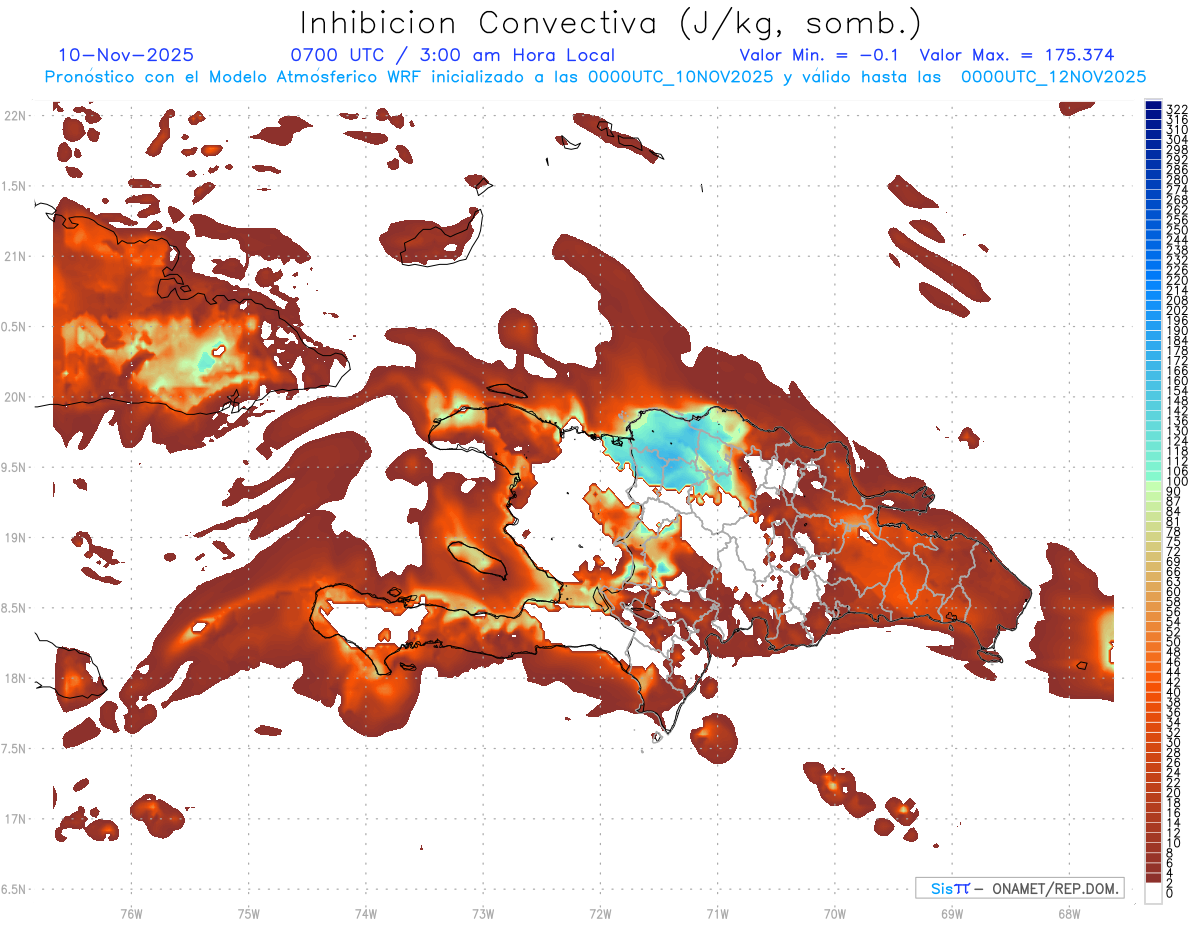
Task: Click the '148' color scale value
Action: (x=1177, y=400)
